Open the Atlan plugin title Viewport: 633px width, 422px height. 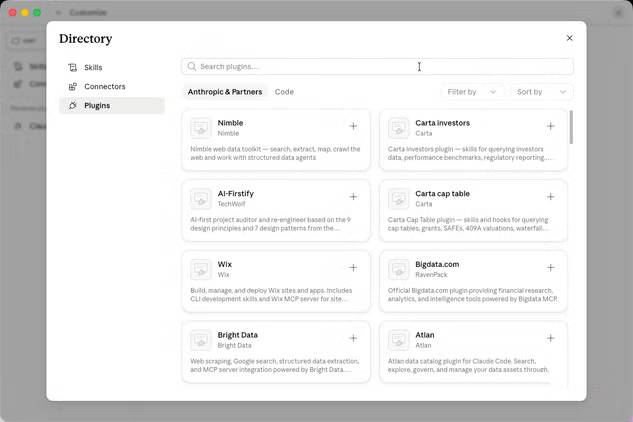click(x=425, y=335)
